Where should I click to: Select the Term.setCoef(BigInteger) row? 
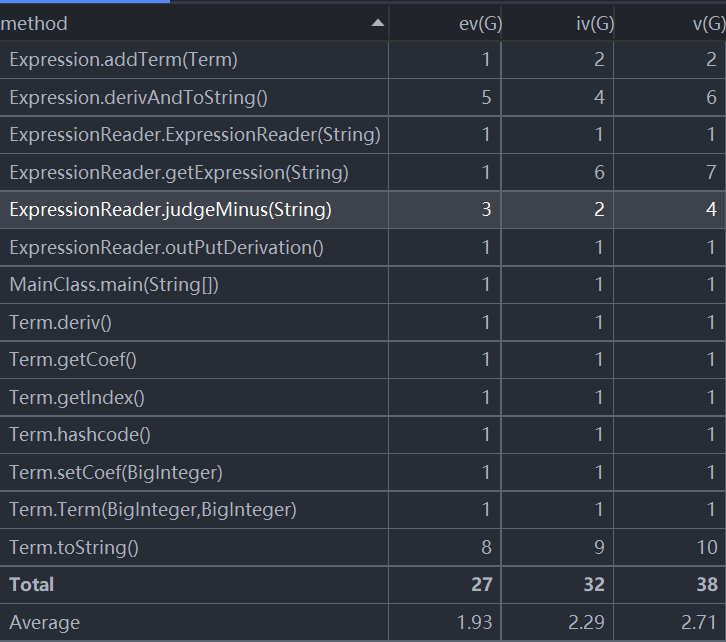click(x=363, y=473)
